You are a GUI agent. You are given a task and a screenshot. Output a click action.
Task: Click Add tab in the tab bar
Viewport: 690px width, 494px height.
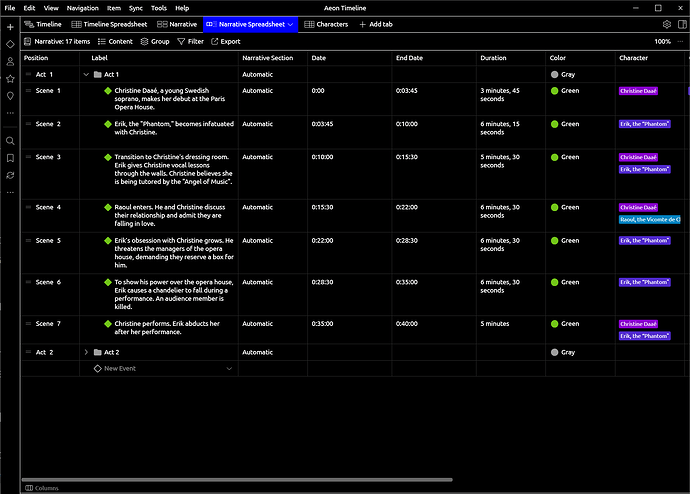click(x=376, y=24)
